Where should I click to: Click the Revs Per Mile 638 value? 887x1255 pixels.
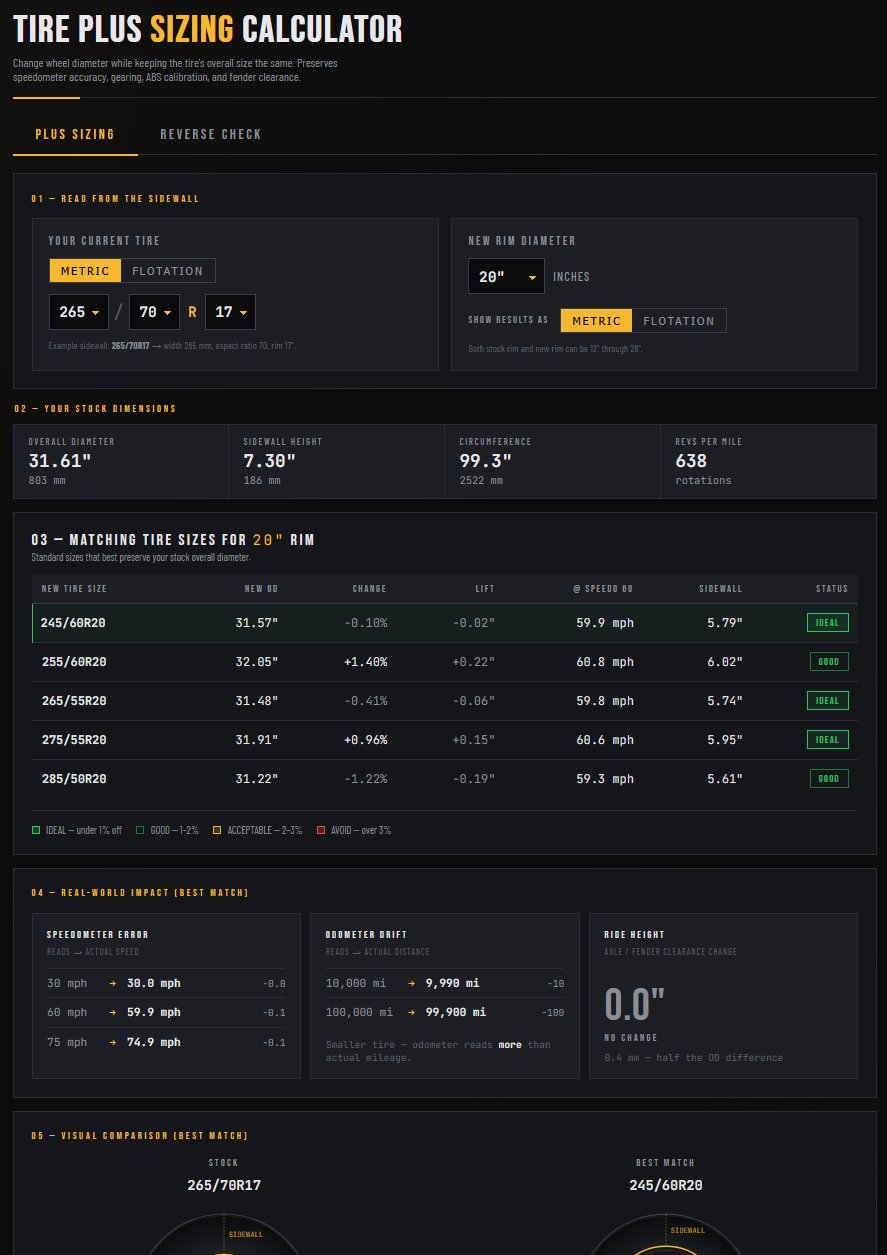691,461
